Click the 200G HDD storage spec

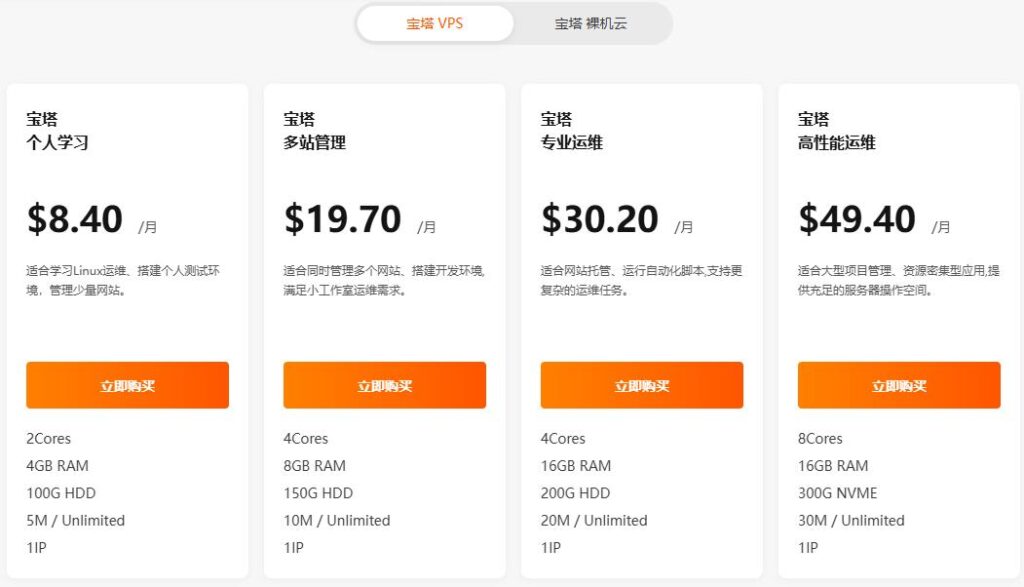[575, 493]
